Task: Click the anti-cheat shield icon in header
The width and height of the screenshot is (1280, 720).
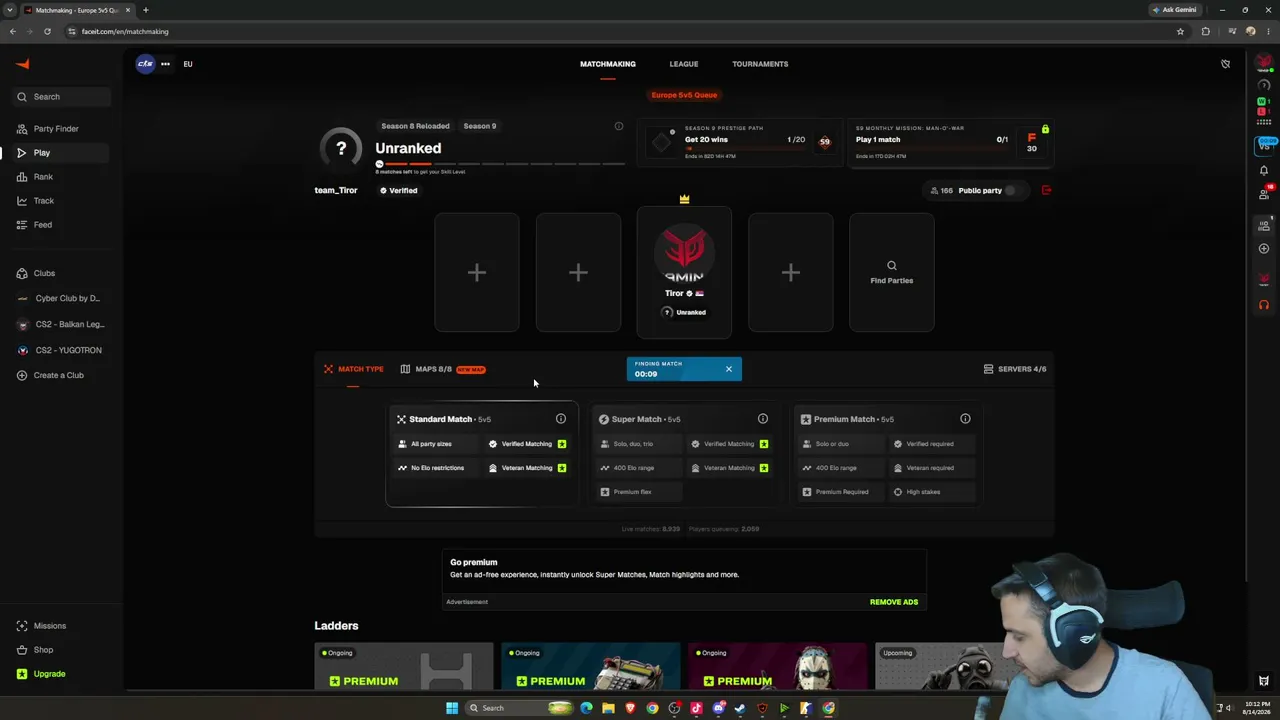Action: click(1225, 64)
